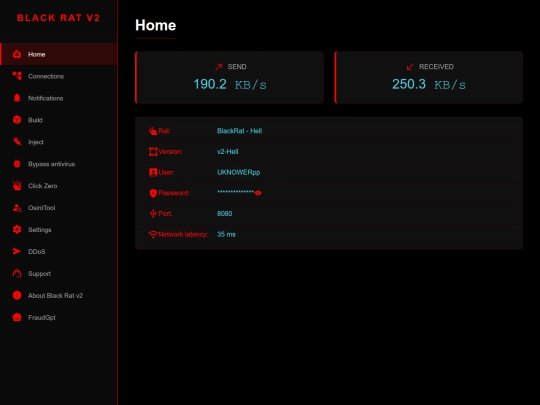Viewport: 540px width, 405px height.
Task: Click the USB icon beside Port
Action: [x=153, y=214]
